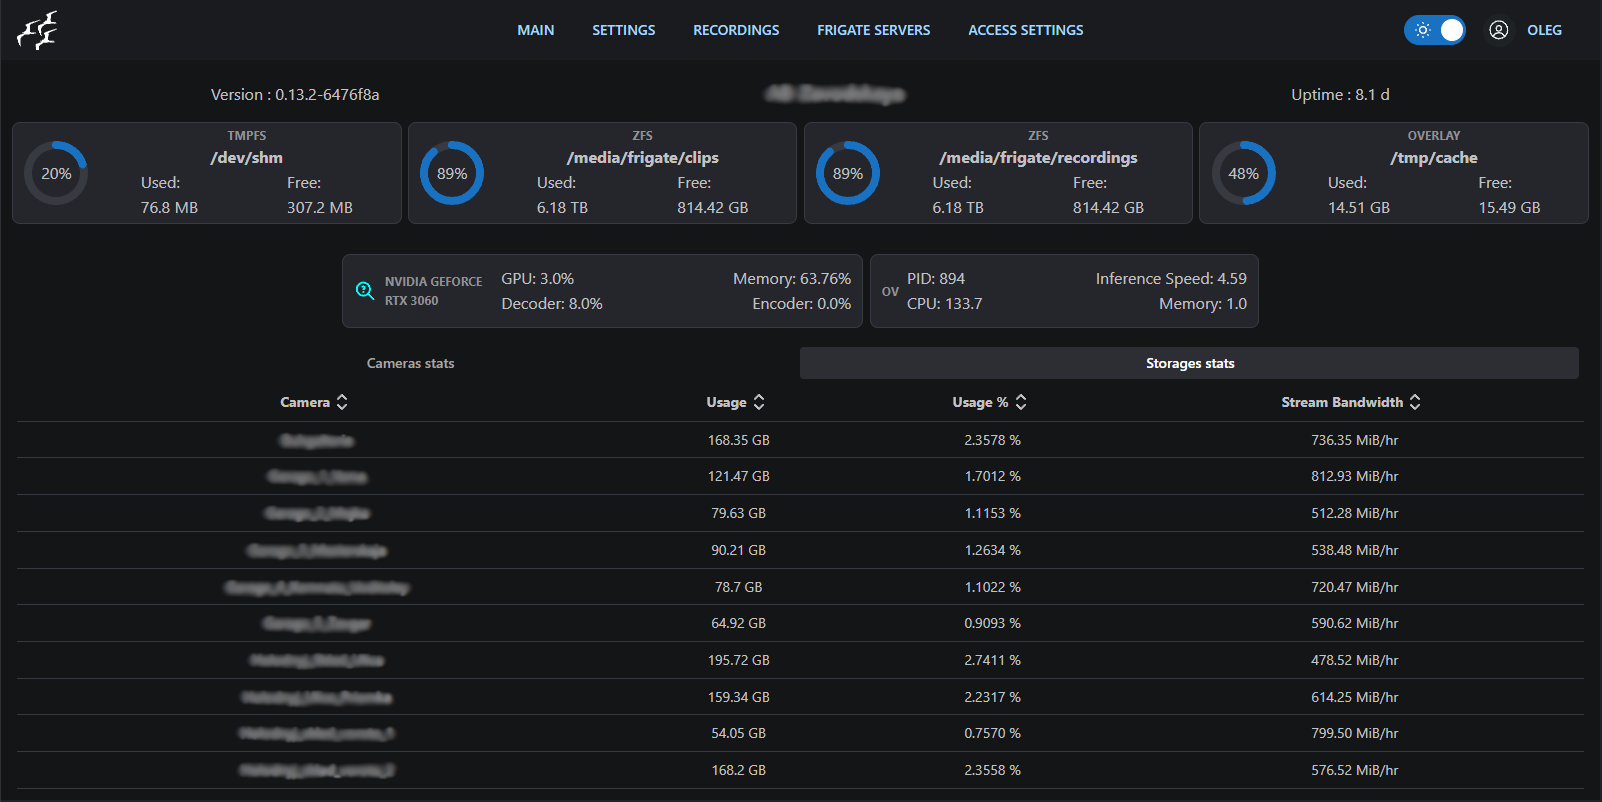Image resolution: width=1602 pixels, height=802 pixels.
Task: Switch to the Cameras stats tab
Action: 410,363
